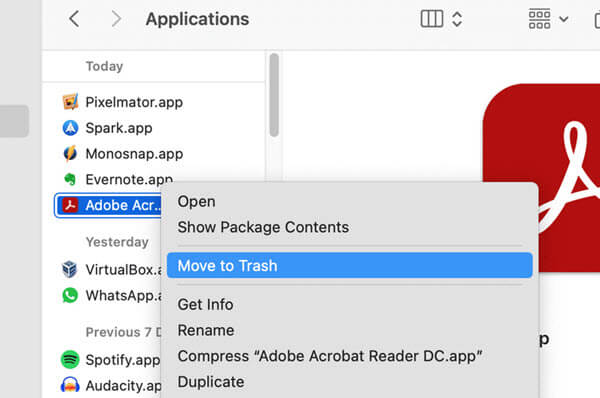This screenshot has width=600, height=398.
Task: Expand the grouping dropdown chevron
Action: [x=564, y=19]
